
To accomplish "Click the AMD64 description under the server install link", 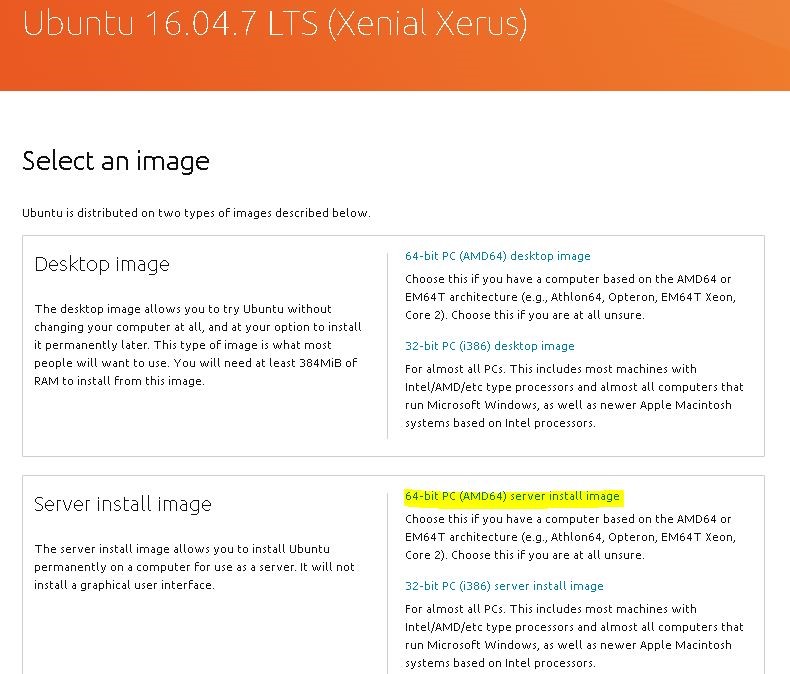I will click(x=569, y=537).
